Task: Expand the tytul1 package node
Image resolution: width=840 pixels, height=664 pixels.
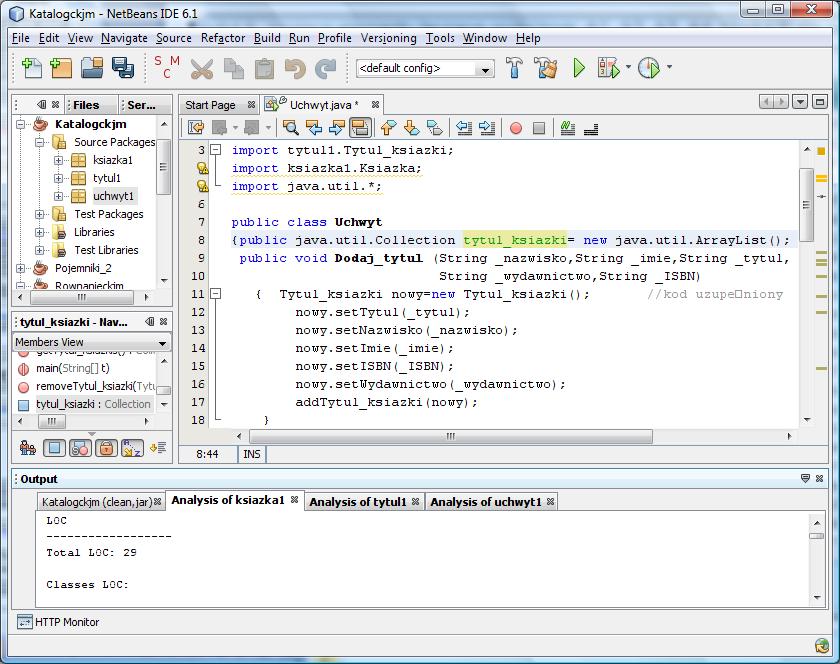Action: coord(58,178)
